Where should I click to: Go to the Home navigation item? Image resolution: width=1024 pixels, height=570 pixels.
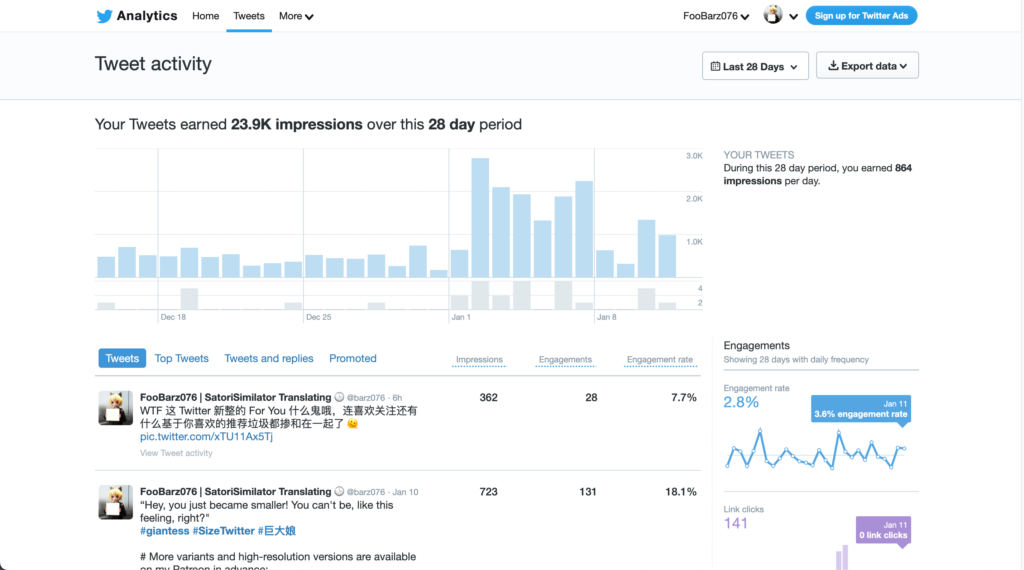click(x=205, y=16)
